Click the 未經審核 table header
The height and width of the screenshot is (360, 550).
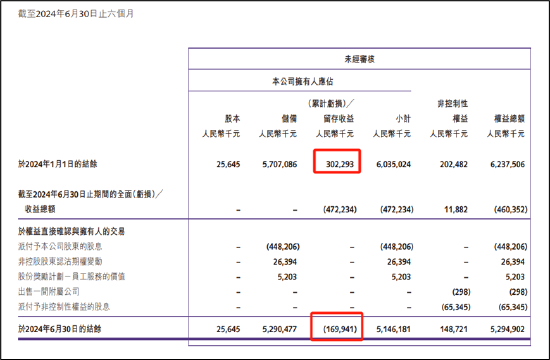point(359,59)
